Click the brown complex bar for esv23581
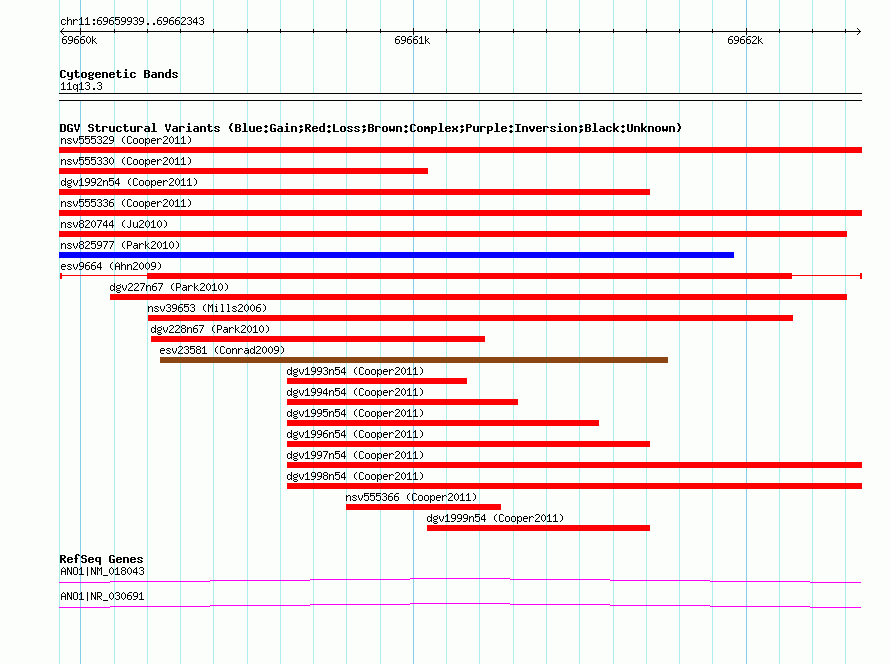Viewport: 890px width, 664px height. (x=414, y=360)
